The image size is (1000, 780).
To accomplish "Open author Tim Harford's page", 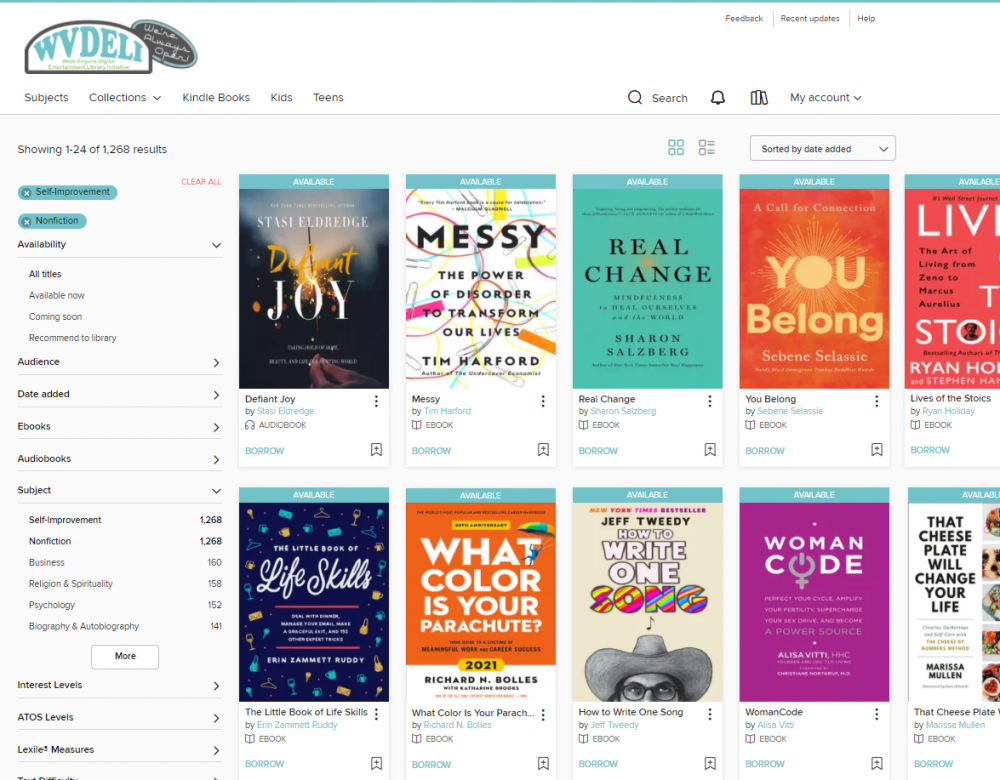I will click(448, 411).
